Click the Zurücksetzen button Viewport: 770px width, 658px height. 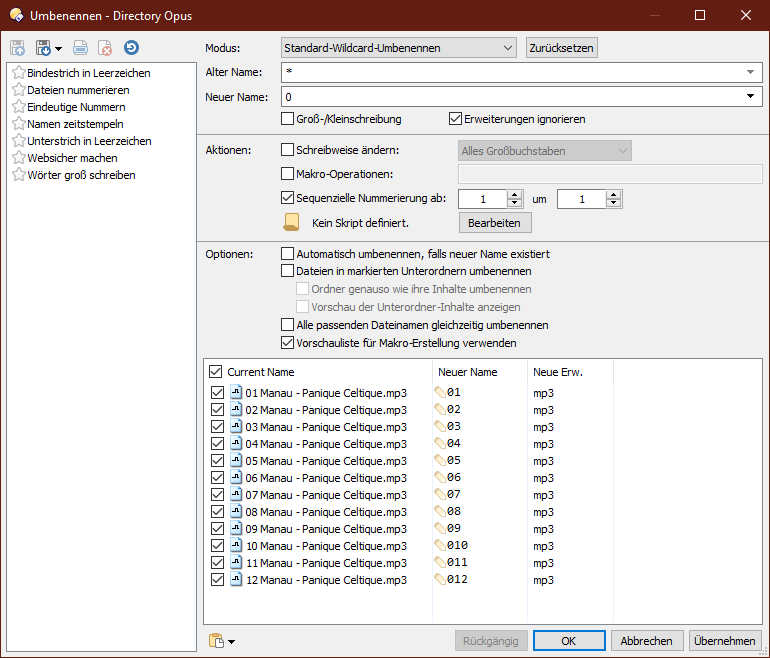[562, 48]
